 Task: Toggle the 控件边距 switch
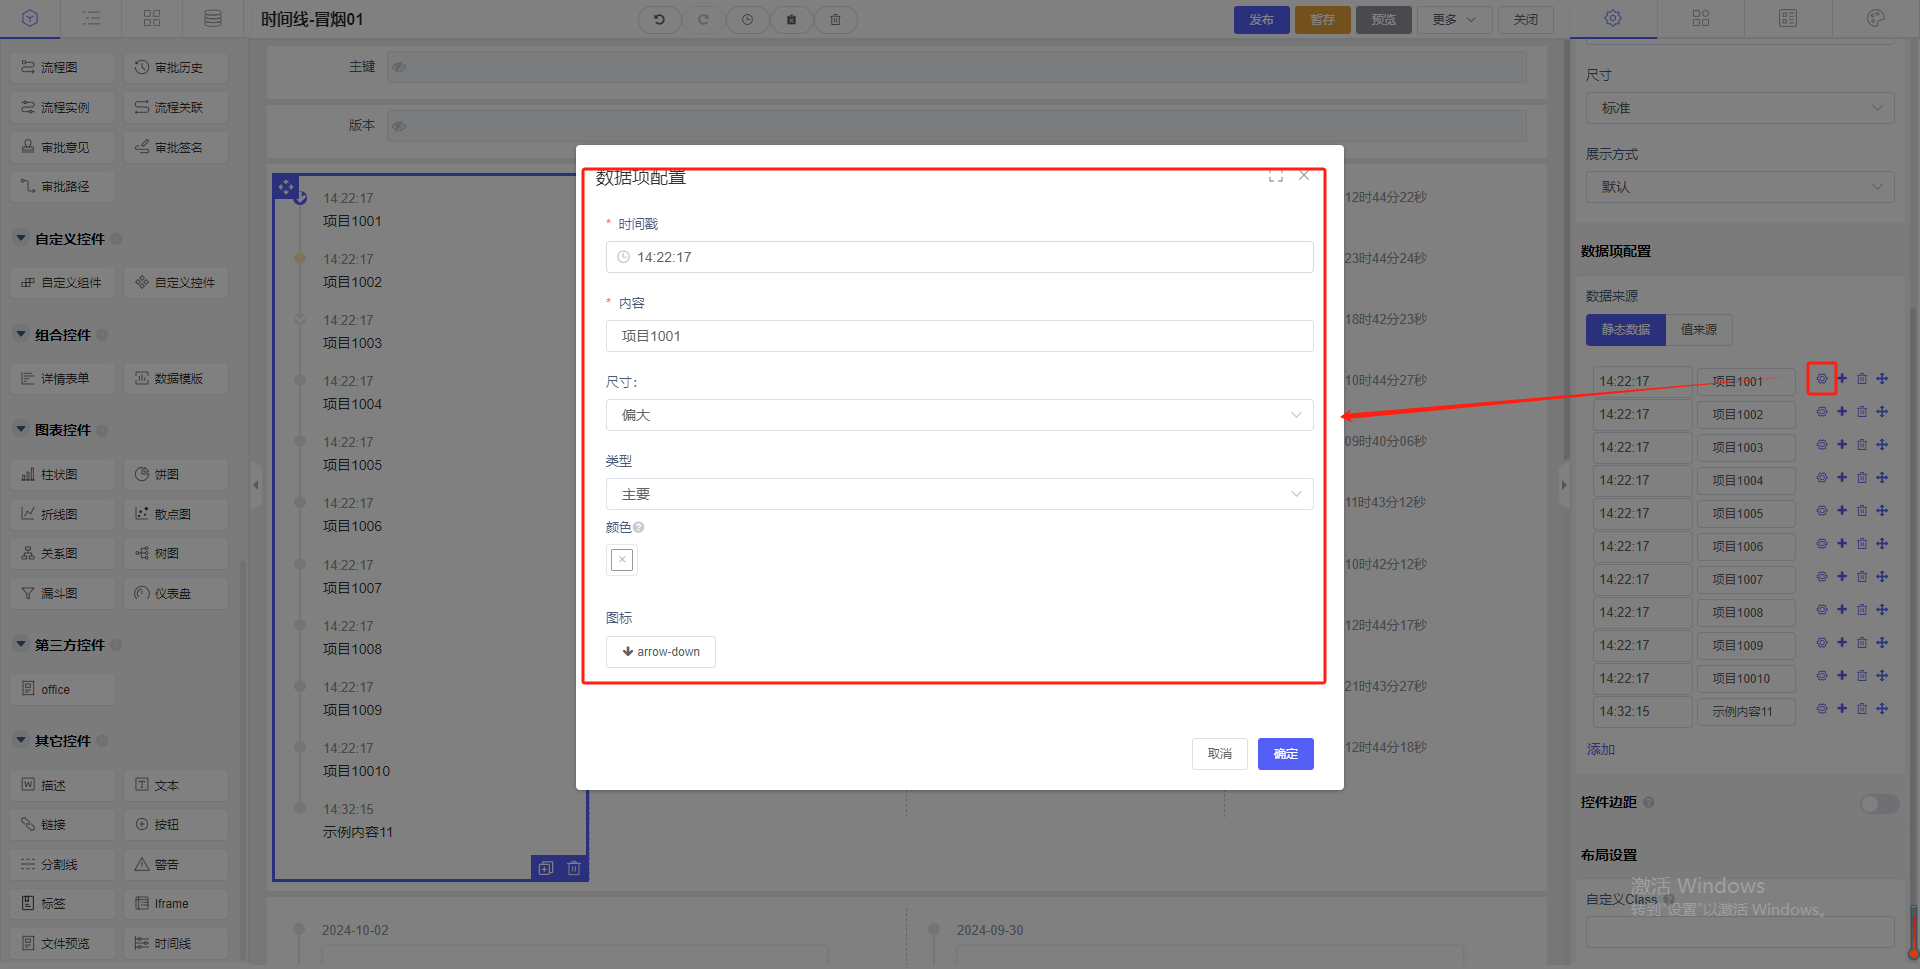pos(1878,803)
